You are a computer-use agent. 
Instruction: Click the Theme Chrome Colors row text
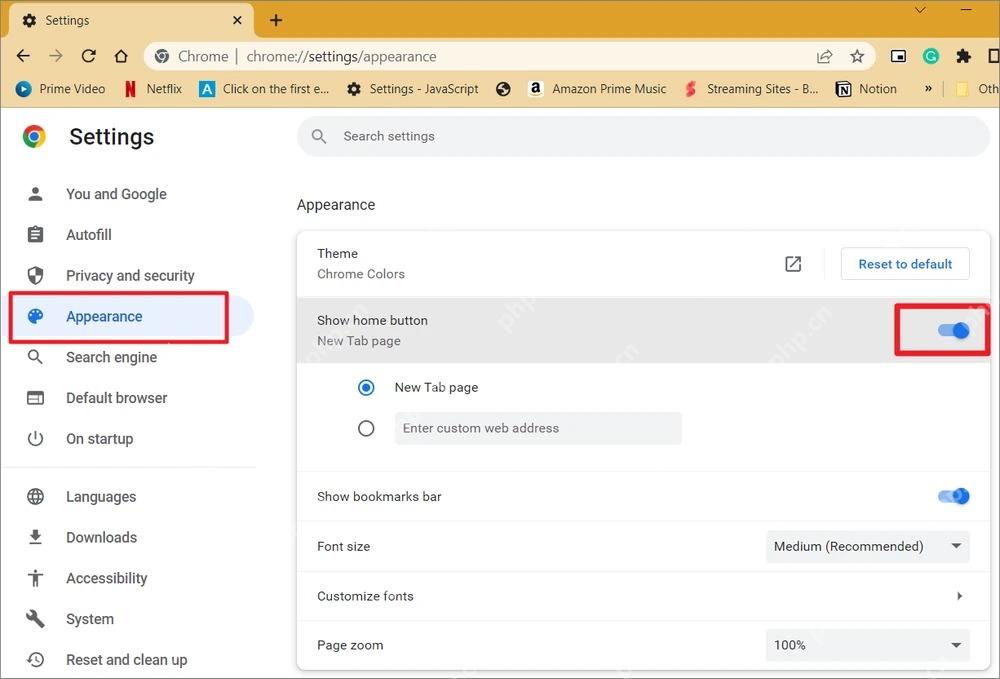361,264
